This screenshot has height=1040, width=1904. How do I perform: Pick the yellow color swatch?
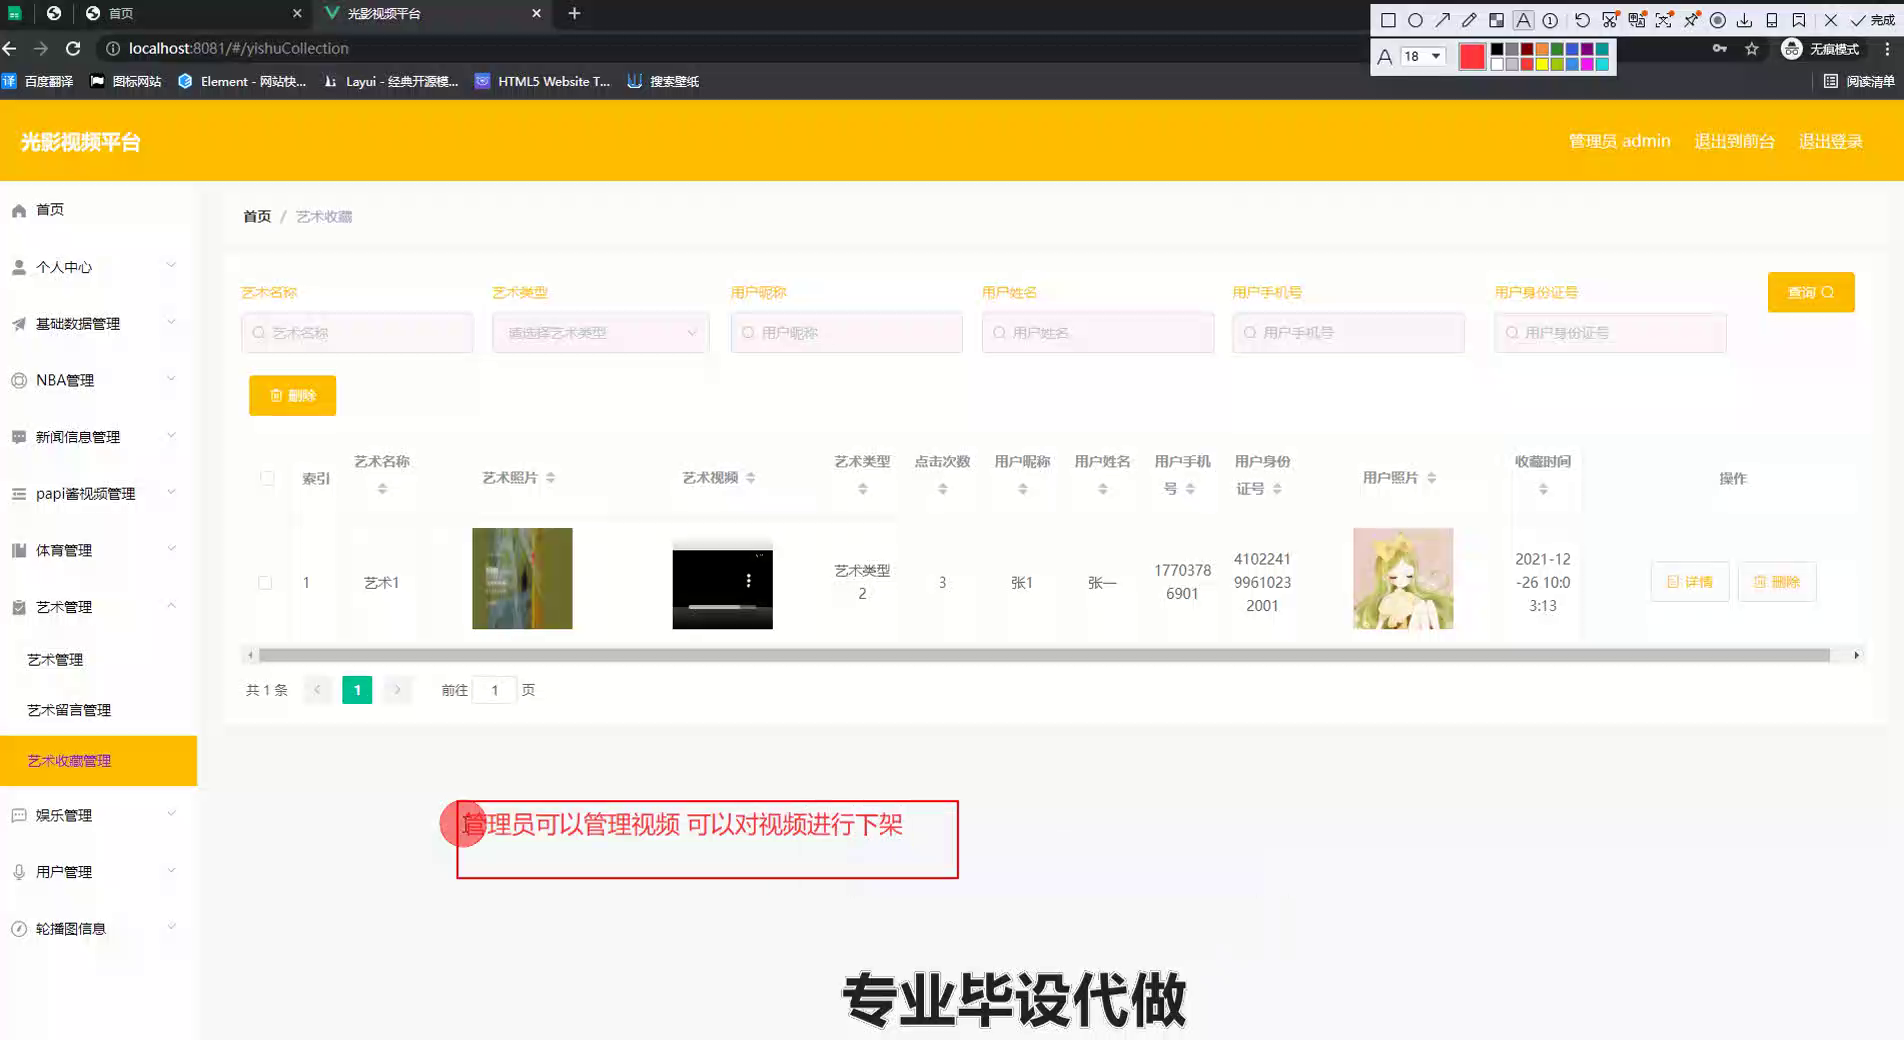[1542, 64]
